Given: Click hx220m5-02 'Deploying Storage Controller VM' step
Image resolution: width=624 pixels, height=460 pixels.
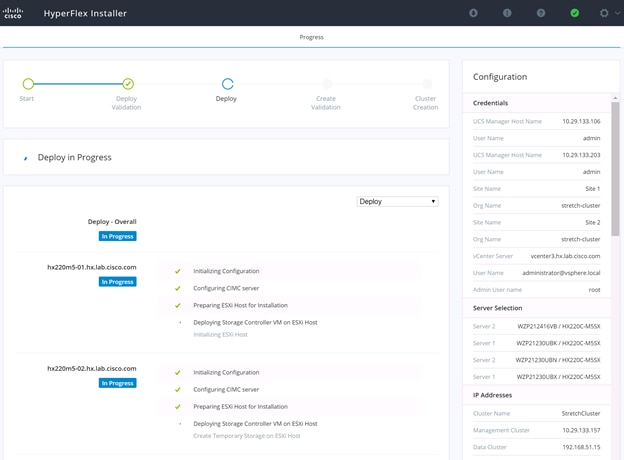Looking at the screenshot, I should (x=255, y=424).
